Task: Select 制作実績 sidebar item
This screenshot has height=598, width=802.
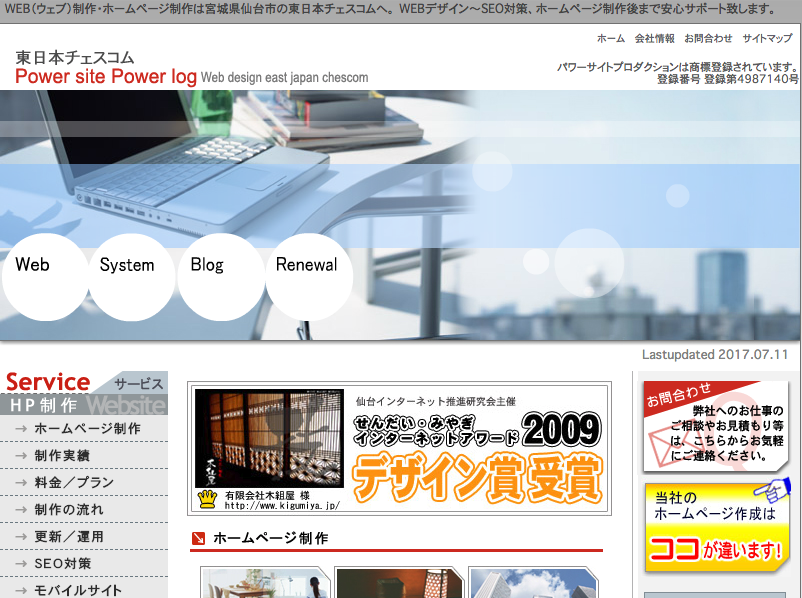Action: (62, 455)
